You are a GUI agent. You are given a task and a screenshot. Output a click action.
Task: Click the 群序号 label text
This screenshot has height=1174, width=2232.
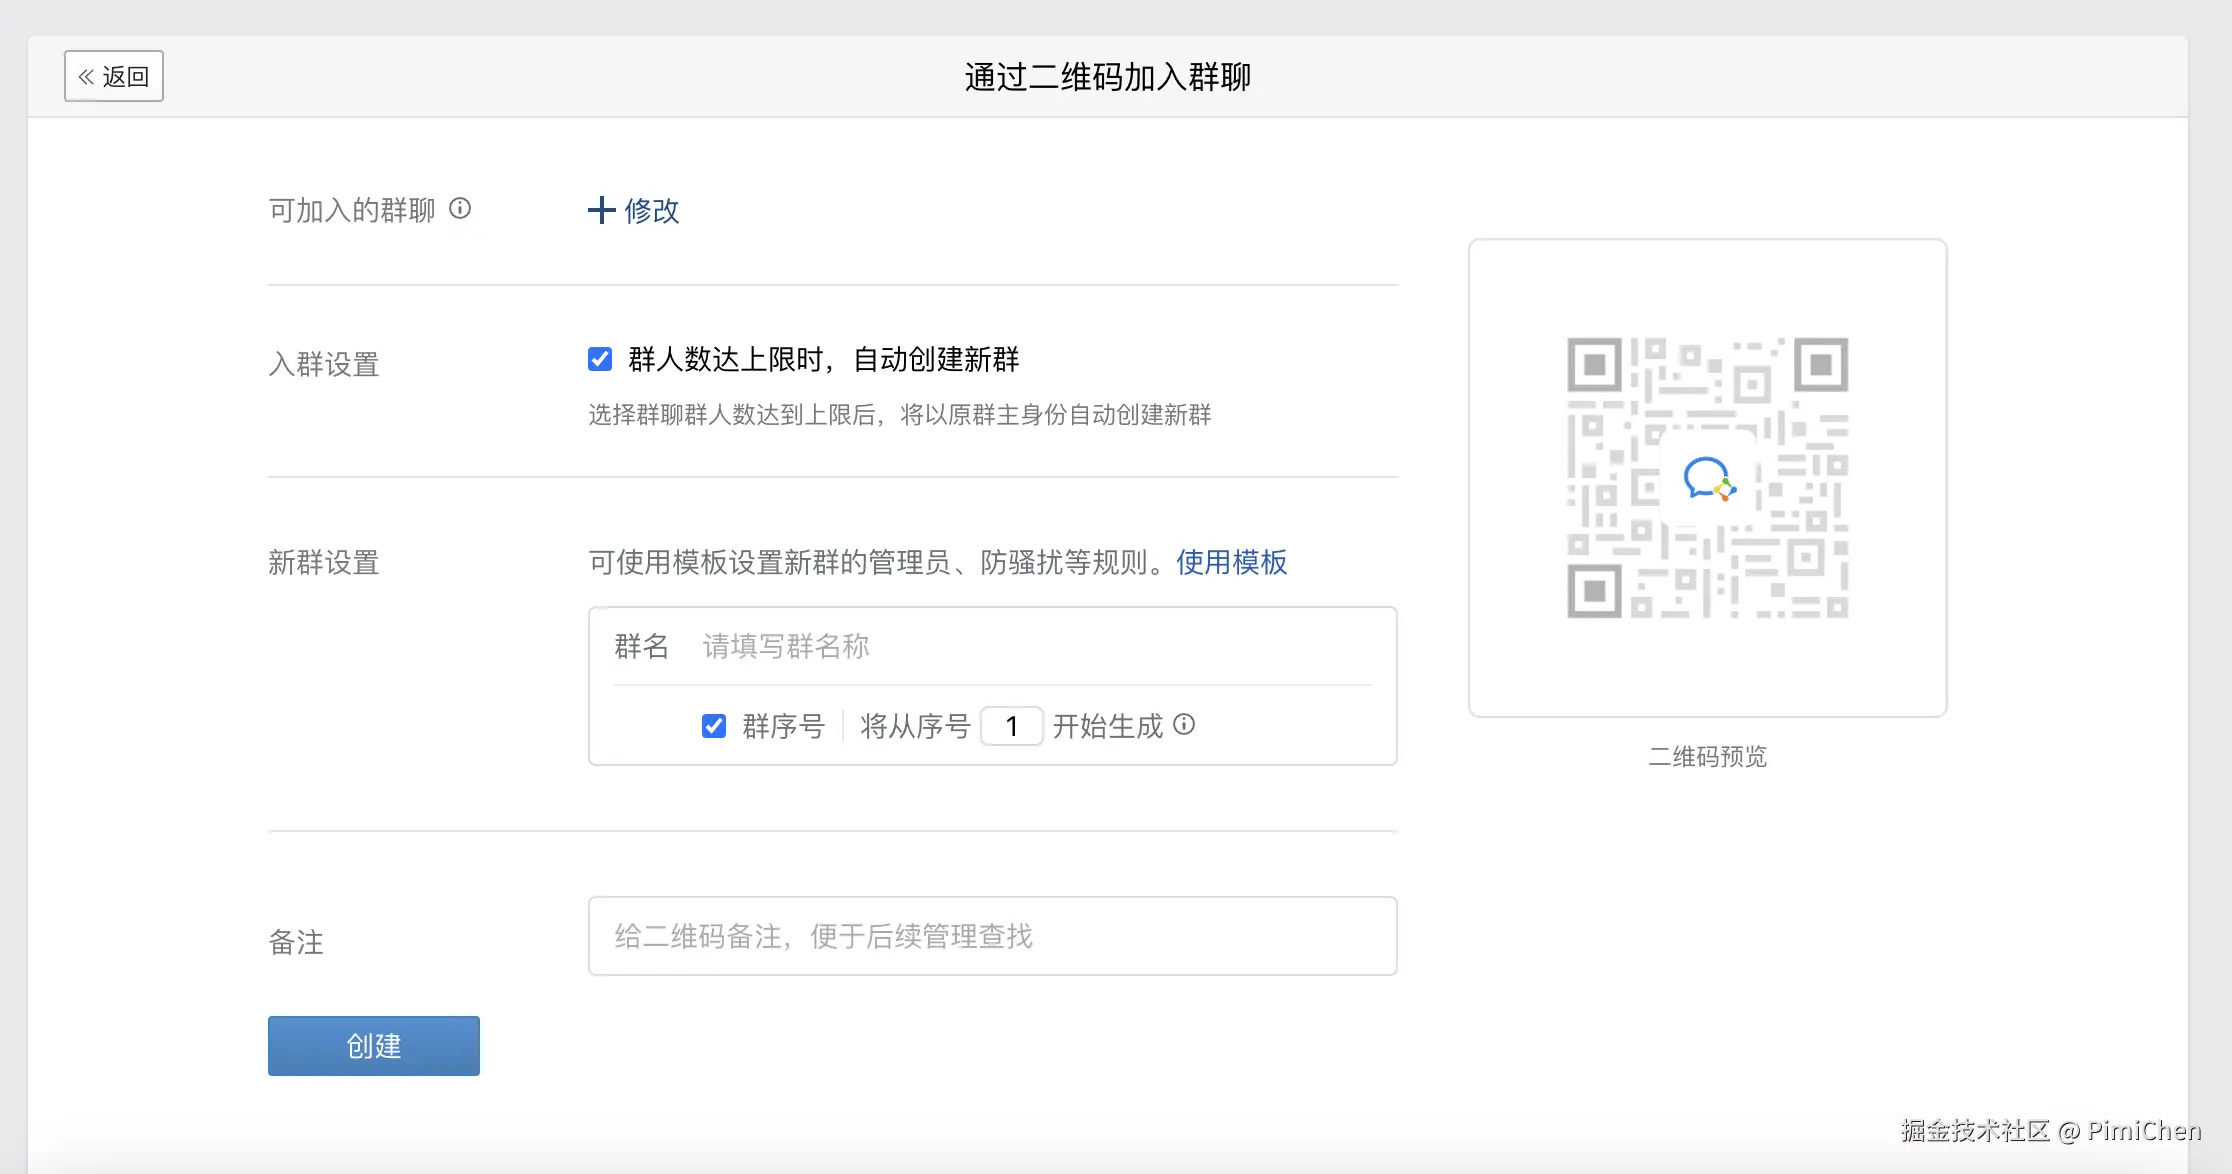point(783,726)
